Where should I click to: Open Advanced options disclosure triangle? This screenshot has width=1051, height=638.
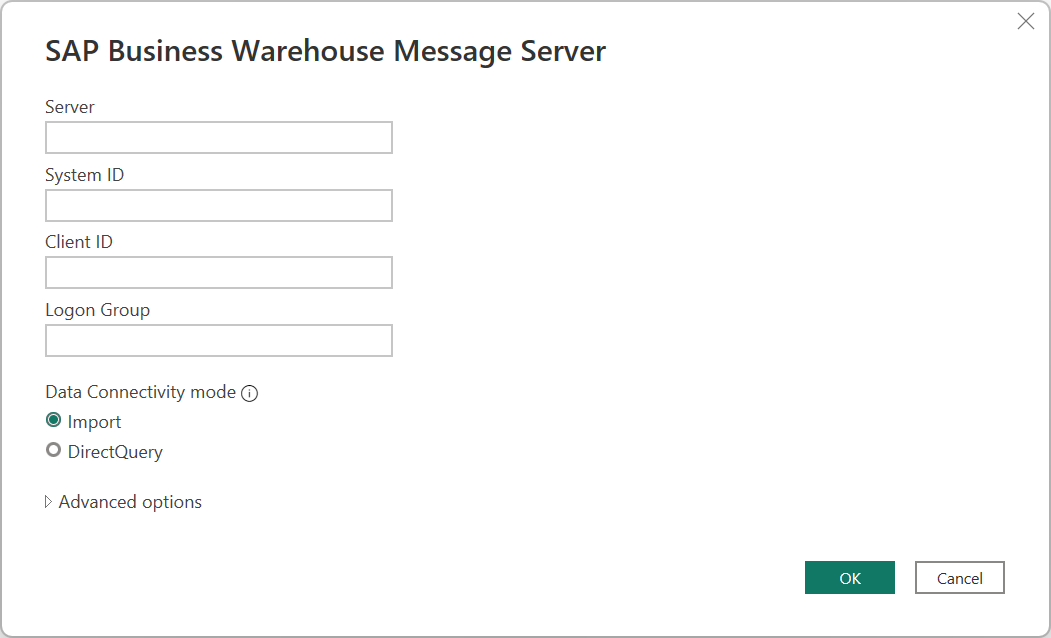pos(48,501)
